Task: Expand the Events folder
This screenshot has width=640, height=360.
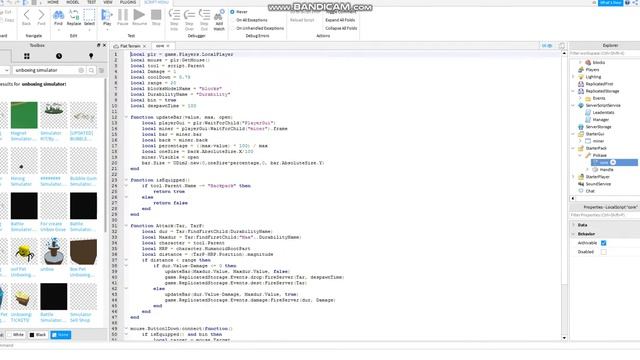Action: tap(580, 98)
